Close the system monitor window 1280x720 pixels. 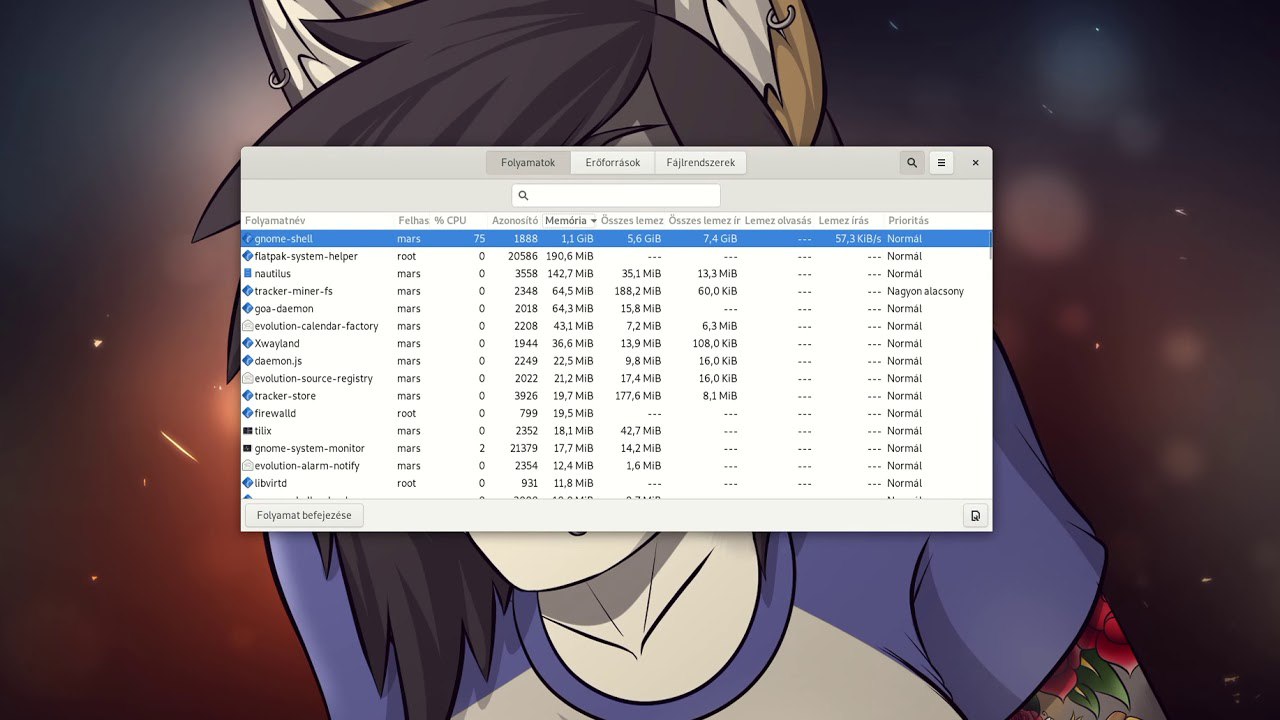pyautogui.click(x=975, y=162)
